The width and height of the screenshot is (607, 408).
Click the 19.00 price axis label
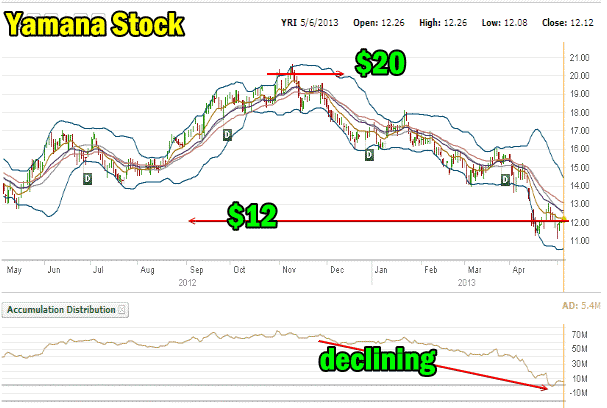(x=580, y=94)
